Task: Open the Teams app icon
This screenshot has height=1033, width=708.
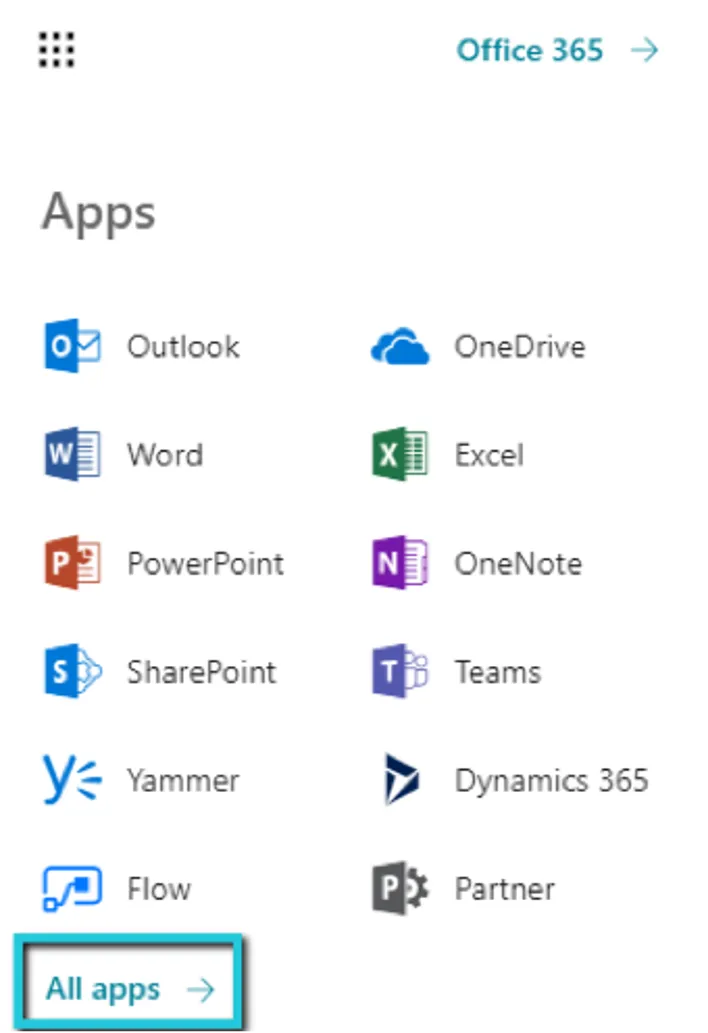Action: tap(400, 671)
